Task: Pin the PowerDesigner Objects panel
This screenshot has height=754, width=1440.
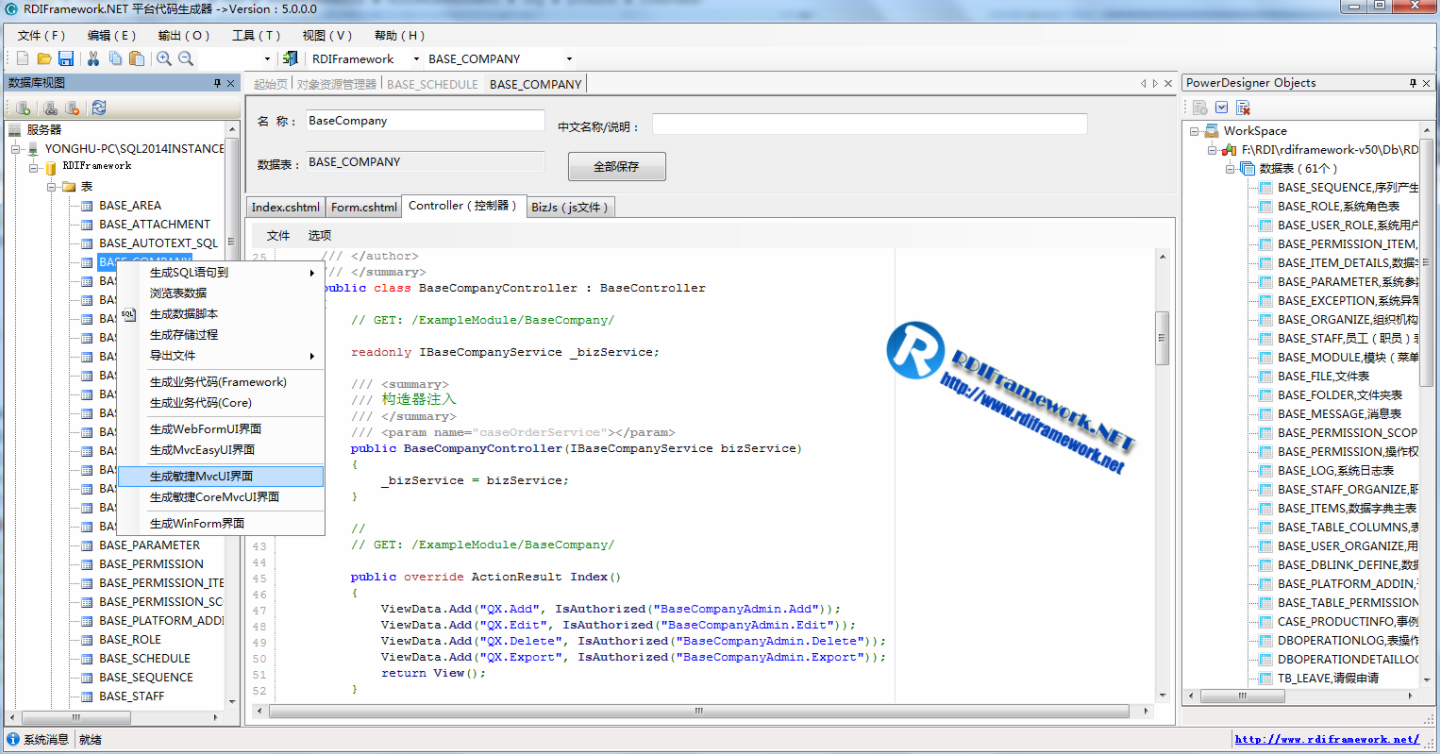Action: (1413, 83)
